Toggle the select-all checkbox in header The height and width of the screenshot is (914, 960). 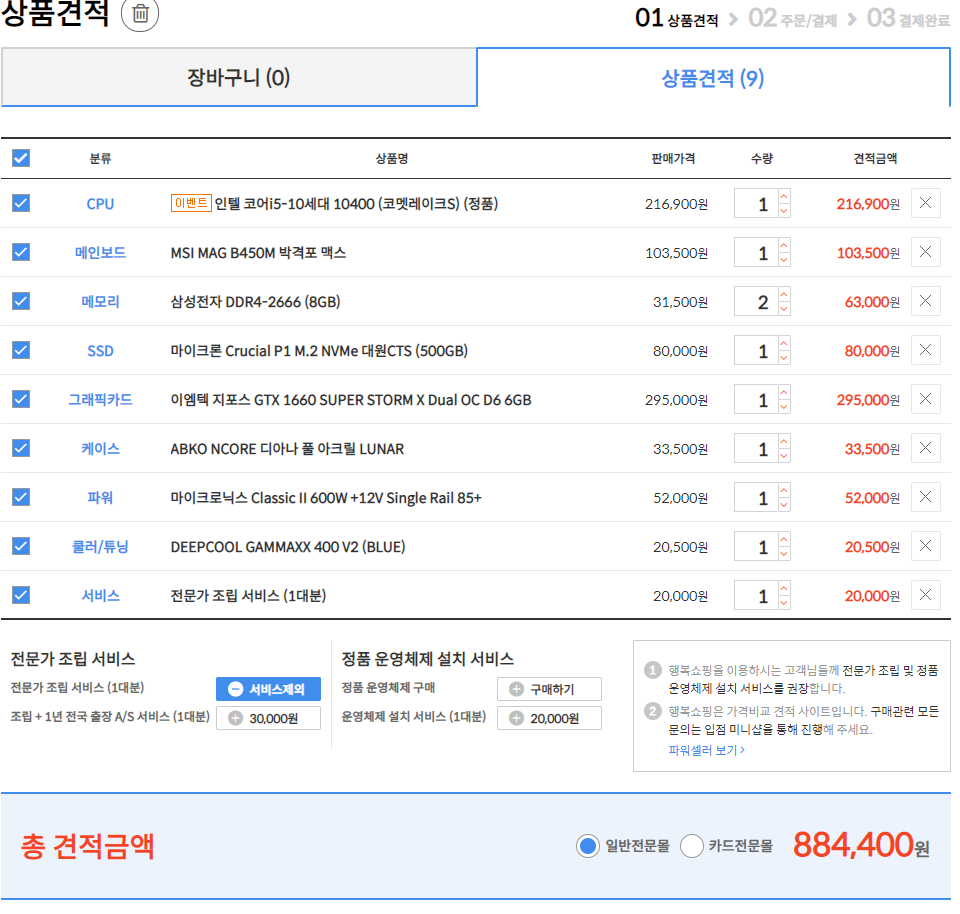tap(21, 158)
